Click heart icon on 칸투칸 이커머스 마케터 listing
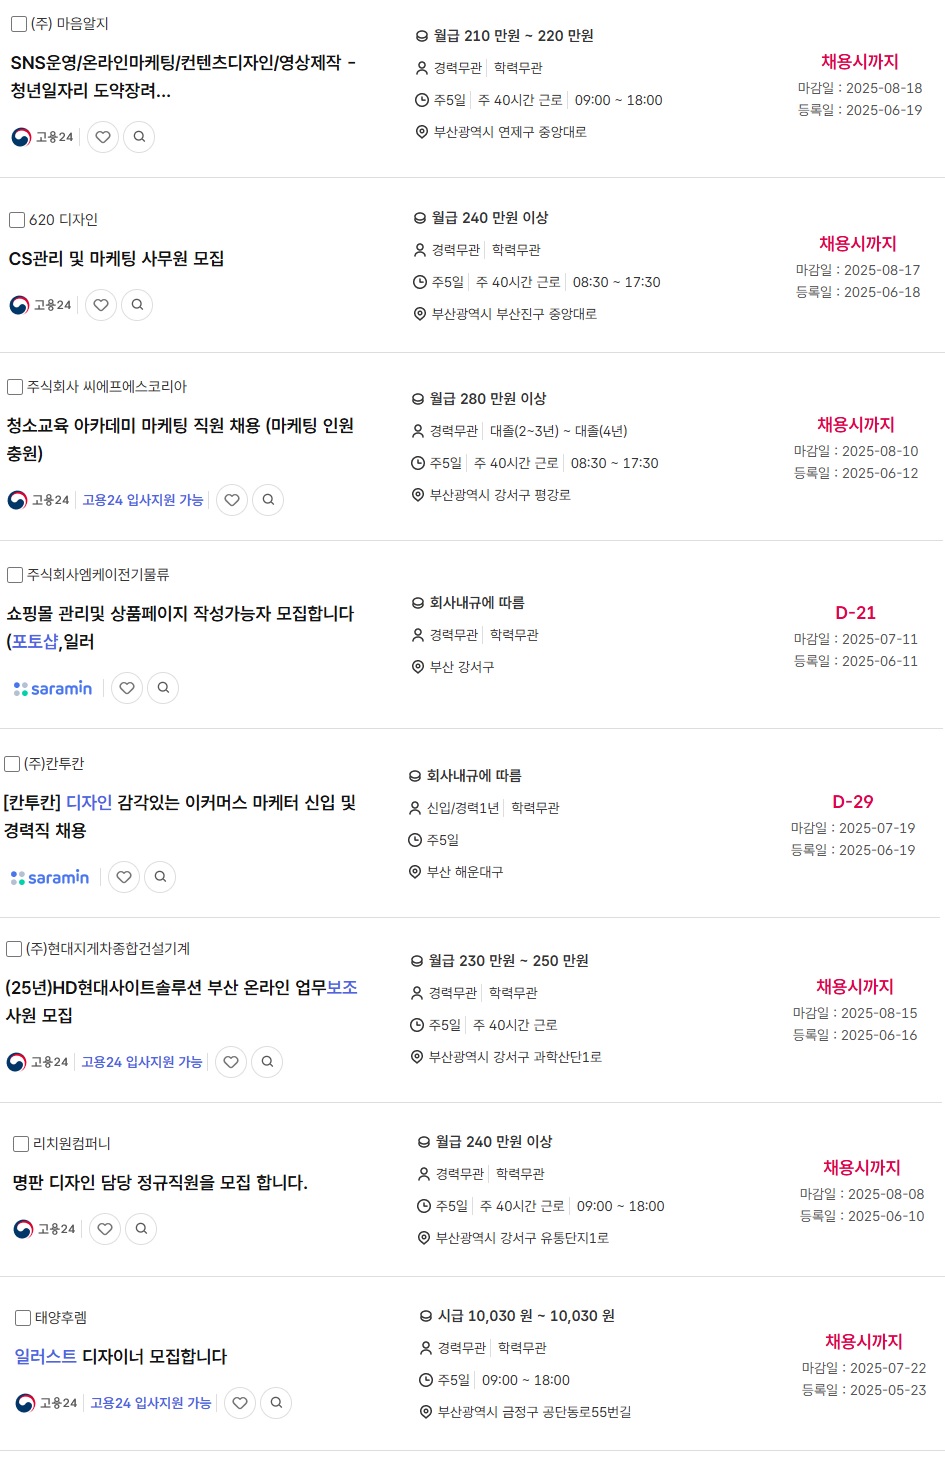This screenshot has width=945, height=1465. [124, 877]
